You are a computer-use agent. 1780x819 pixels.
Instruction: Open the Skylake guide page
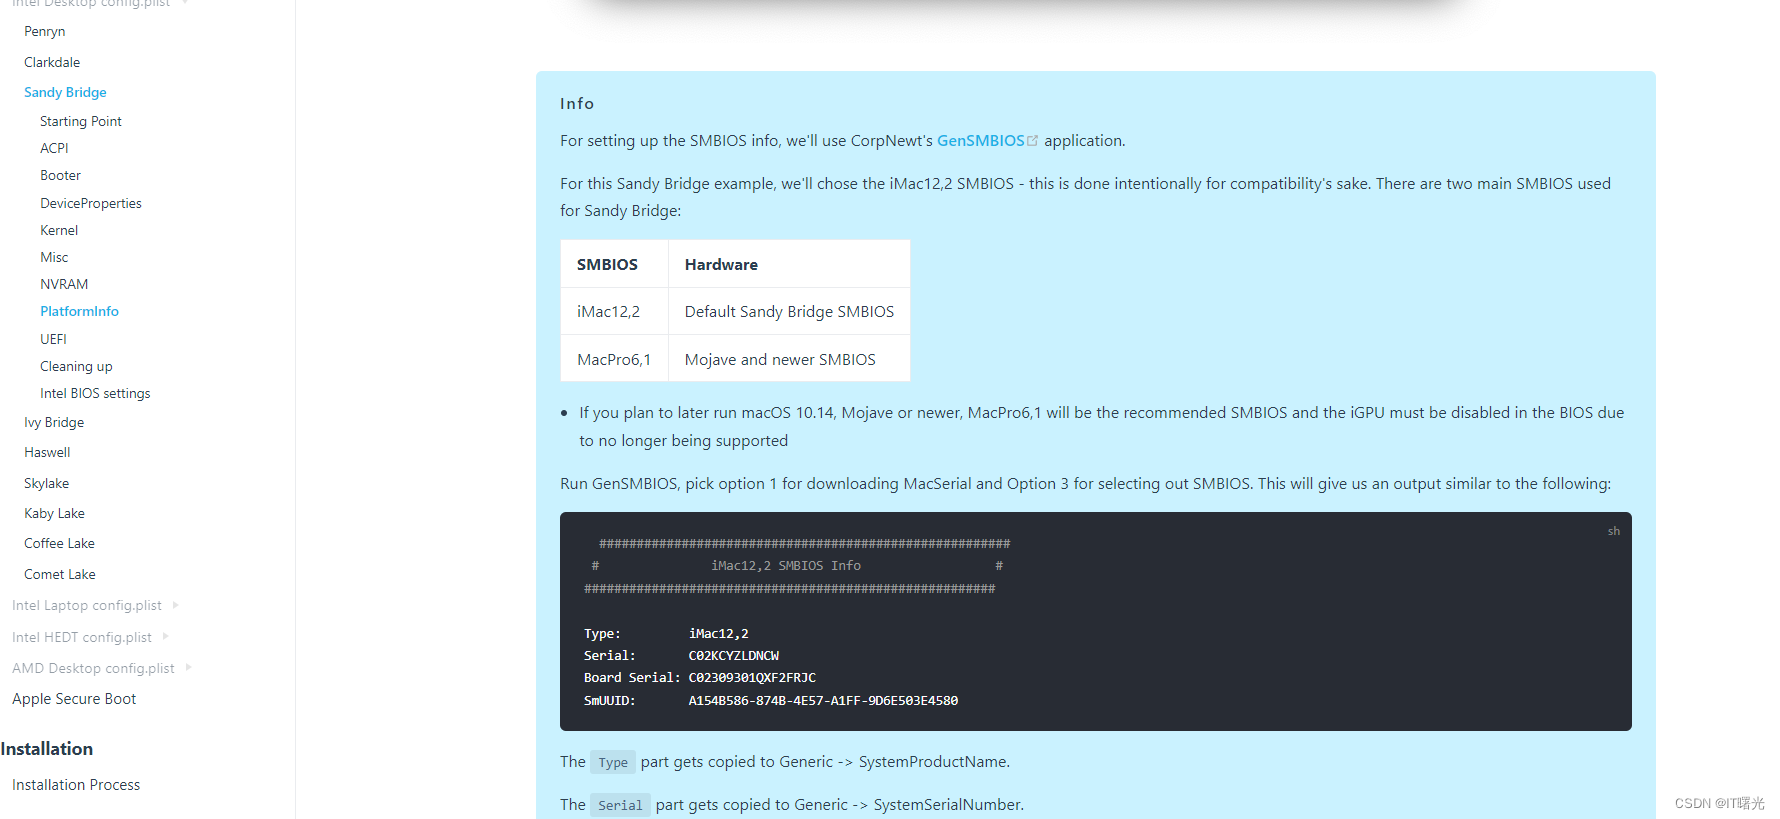point(46,483)
